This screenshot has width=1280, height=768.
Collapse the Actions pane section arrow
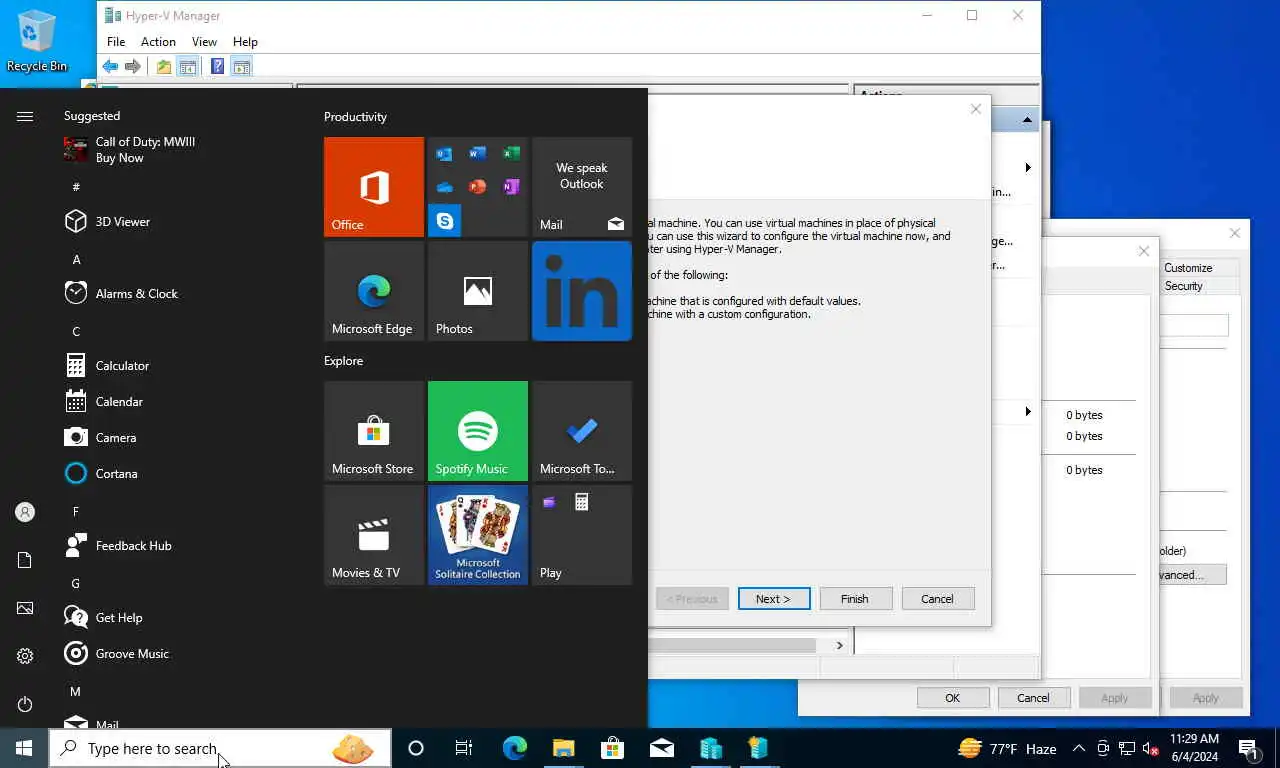[1026, 120]
